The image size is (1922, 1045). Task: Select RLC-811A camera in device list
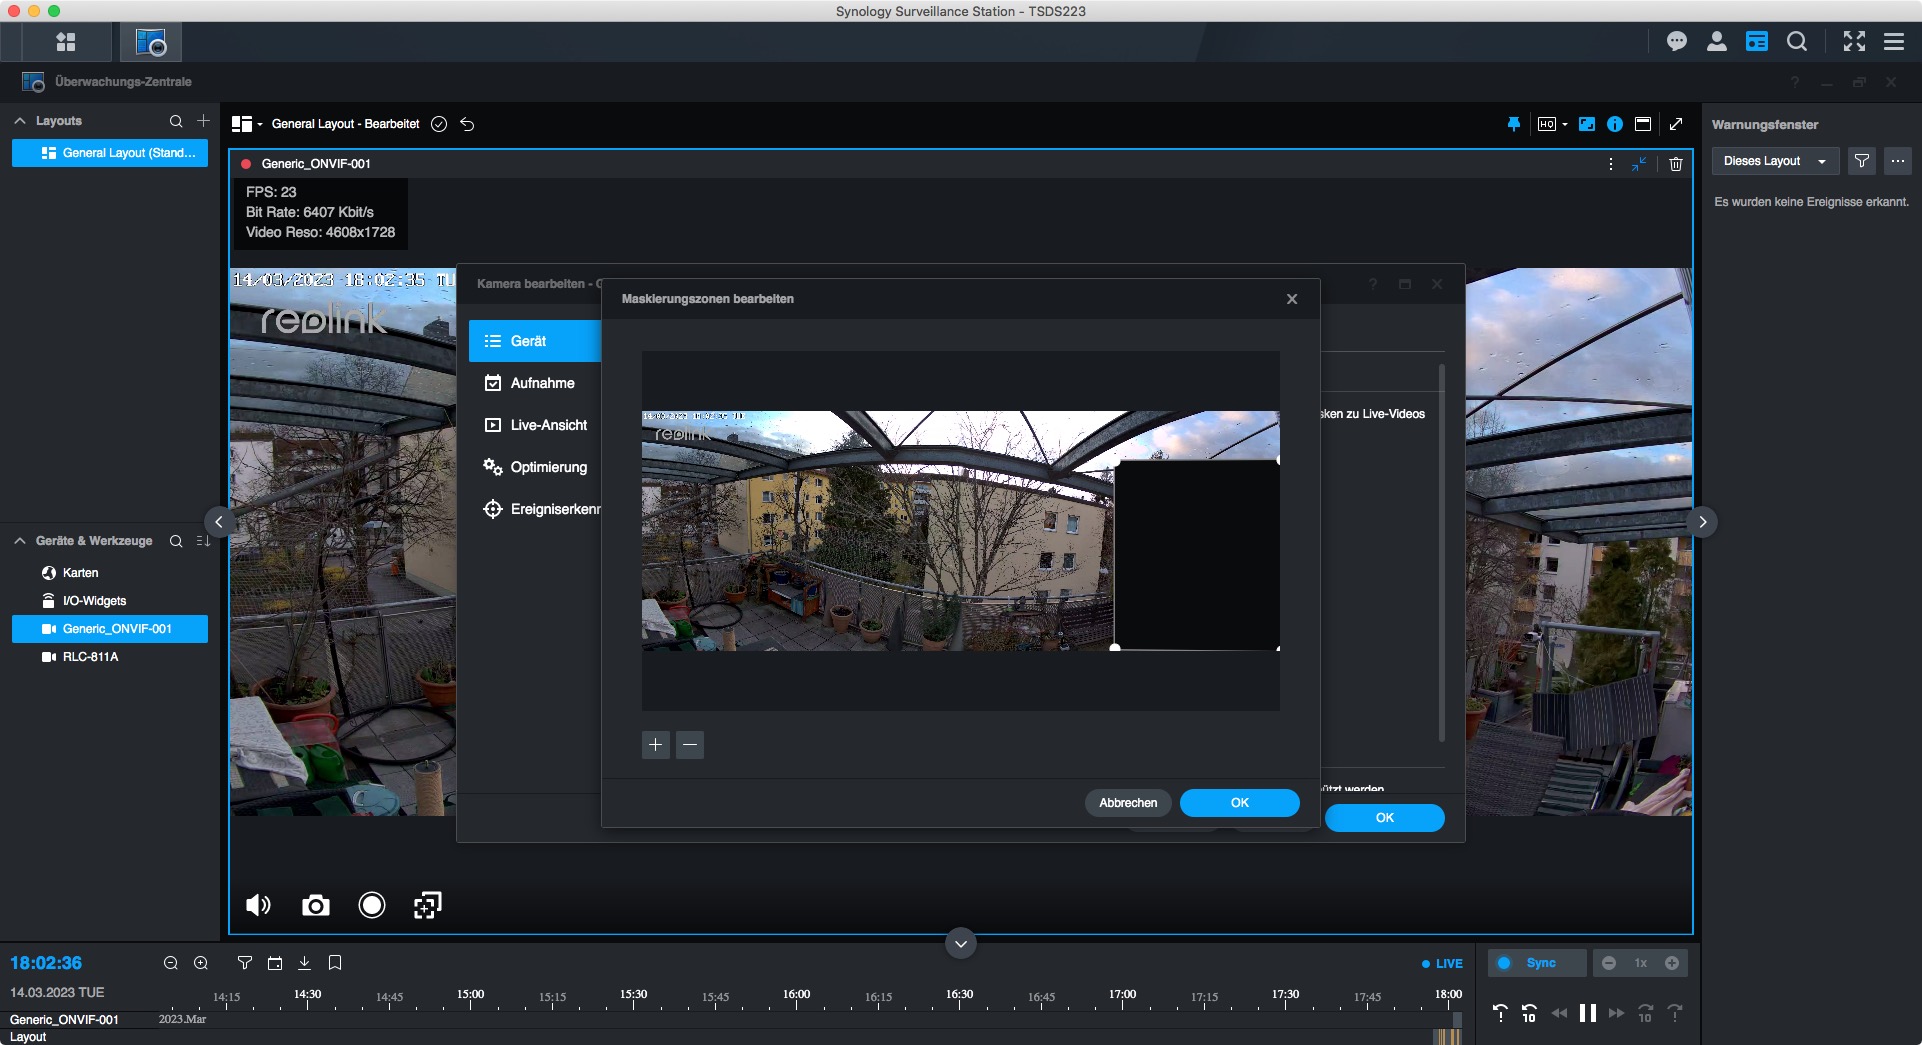tap(90, 657)
